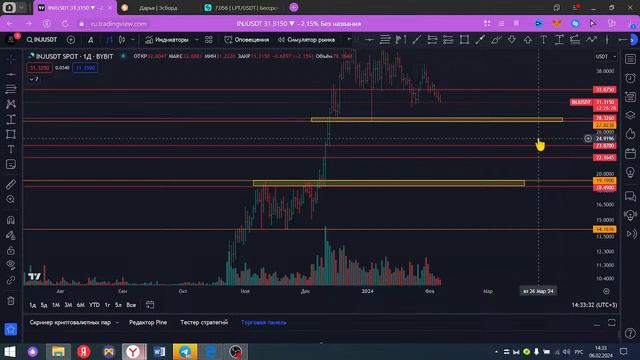640x360 pixels.
Task: Set time range to 6М
Action: pos(81,305)
